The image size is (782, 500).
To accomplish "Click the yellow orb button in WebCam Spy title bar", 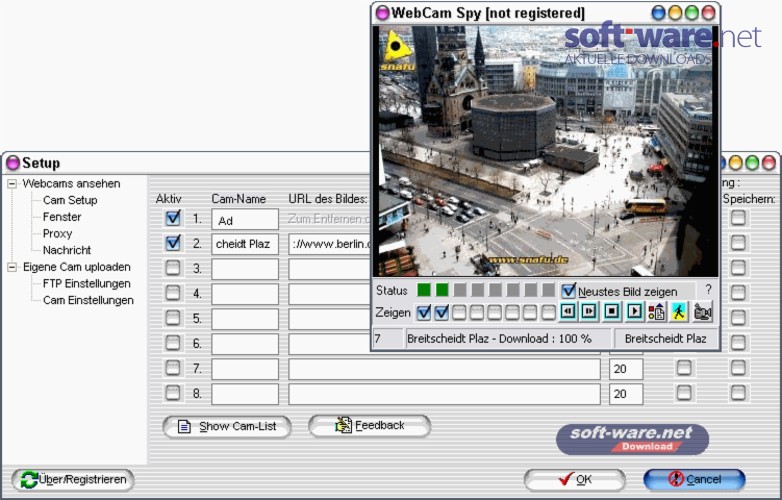I will pos(675,13).
